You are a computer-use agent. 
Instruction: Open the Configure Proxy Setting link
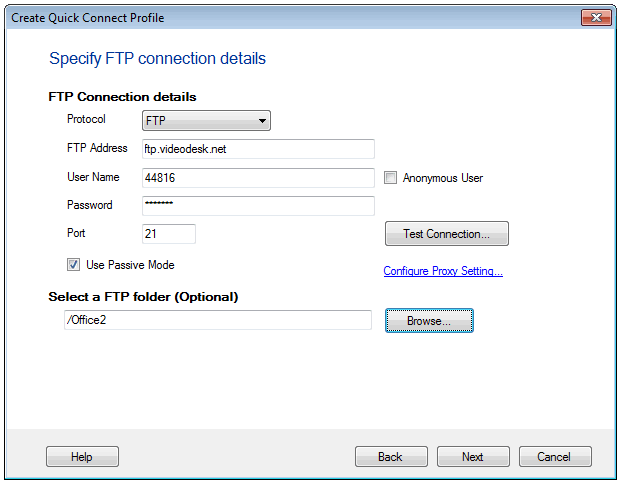tap(443, 271)
